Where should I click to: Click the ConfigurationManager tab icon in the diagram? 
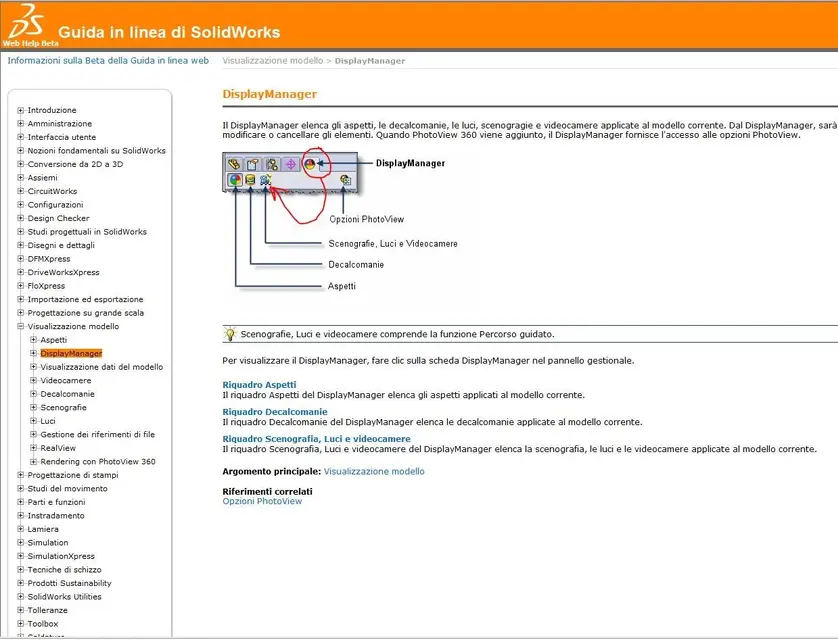click(272, 164)
